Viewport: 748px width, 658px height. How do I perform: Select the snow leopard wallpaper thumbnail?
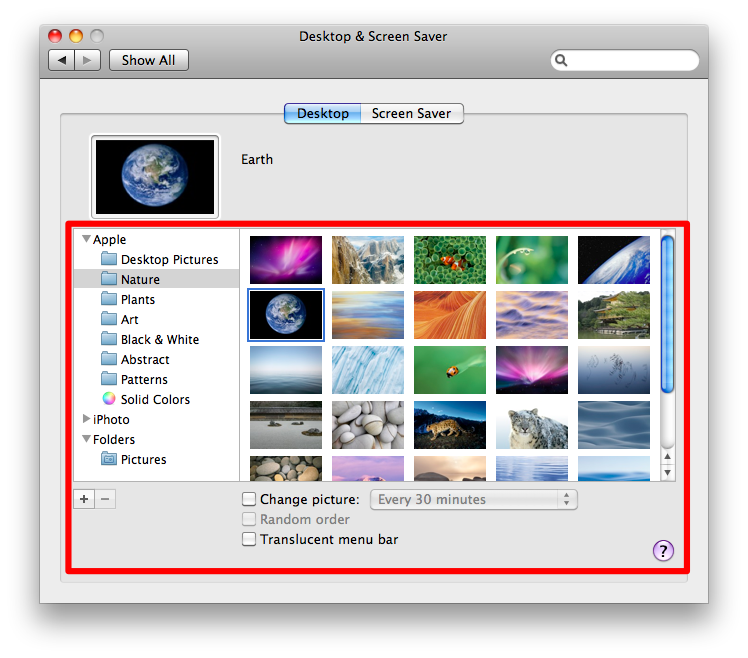tap(532, 425)
